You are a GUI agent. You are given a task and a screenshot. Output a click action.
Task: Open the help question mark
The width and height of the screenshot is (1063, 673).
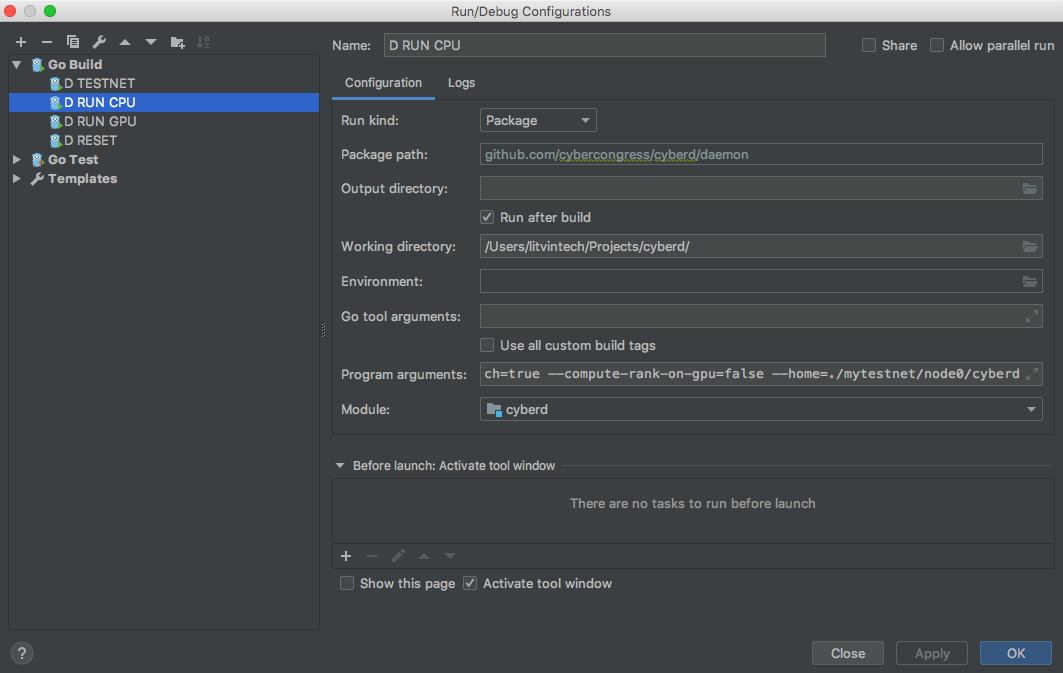(x=21, y=653)
